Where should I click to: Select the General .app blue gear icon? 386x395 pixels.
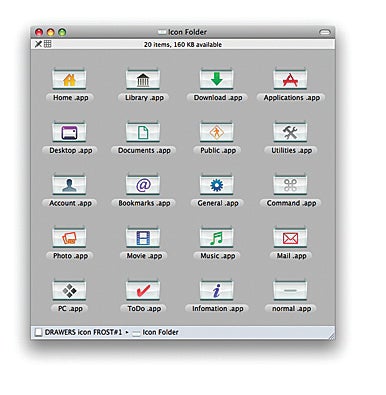(217, 184)
